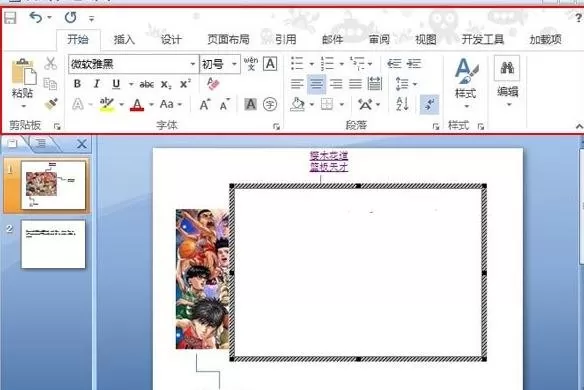
Task: Toggle Underline formatting
Action: click(x=116, y=84)
